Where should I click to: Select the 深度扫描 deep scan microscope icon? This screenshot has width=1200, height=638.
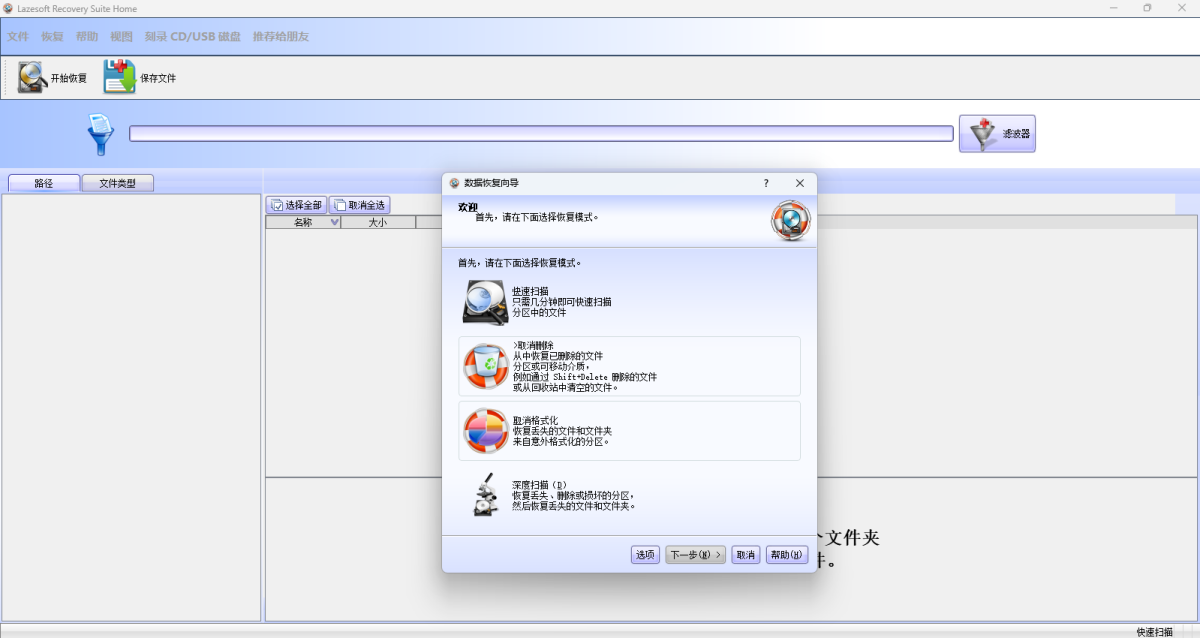click(x=485, y=494)
